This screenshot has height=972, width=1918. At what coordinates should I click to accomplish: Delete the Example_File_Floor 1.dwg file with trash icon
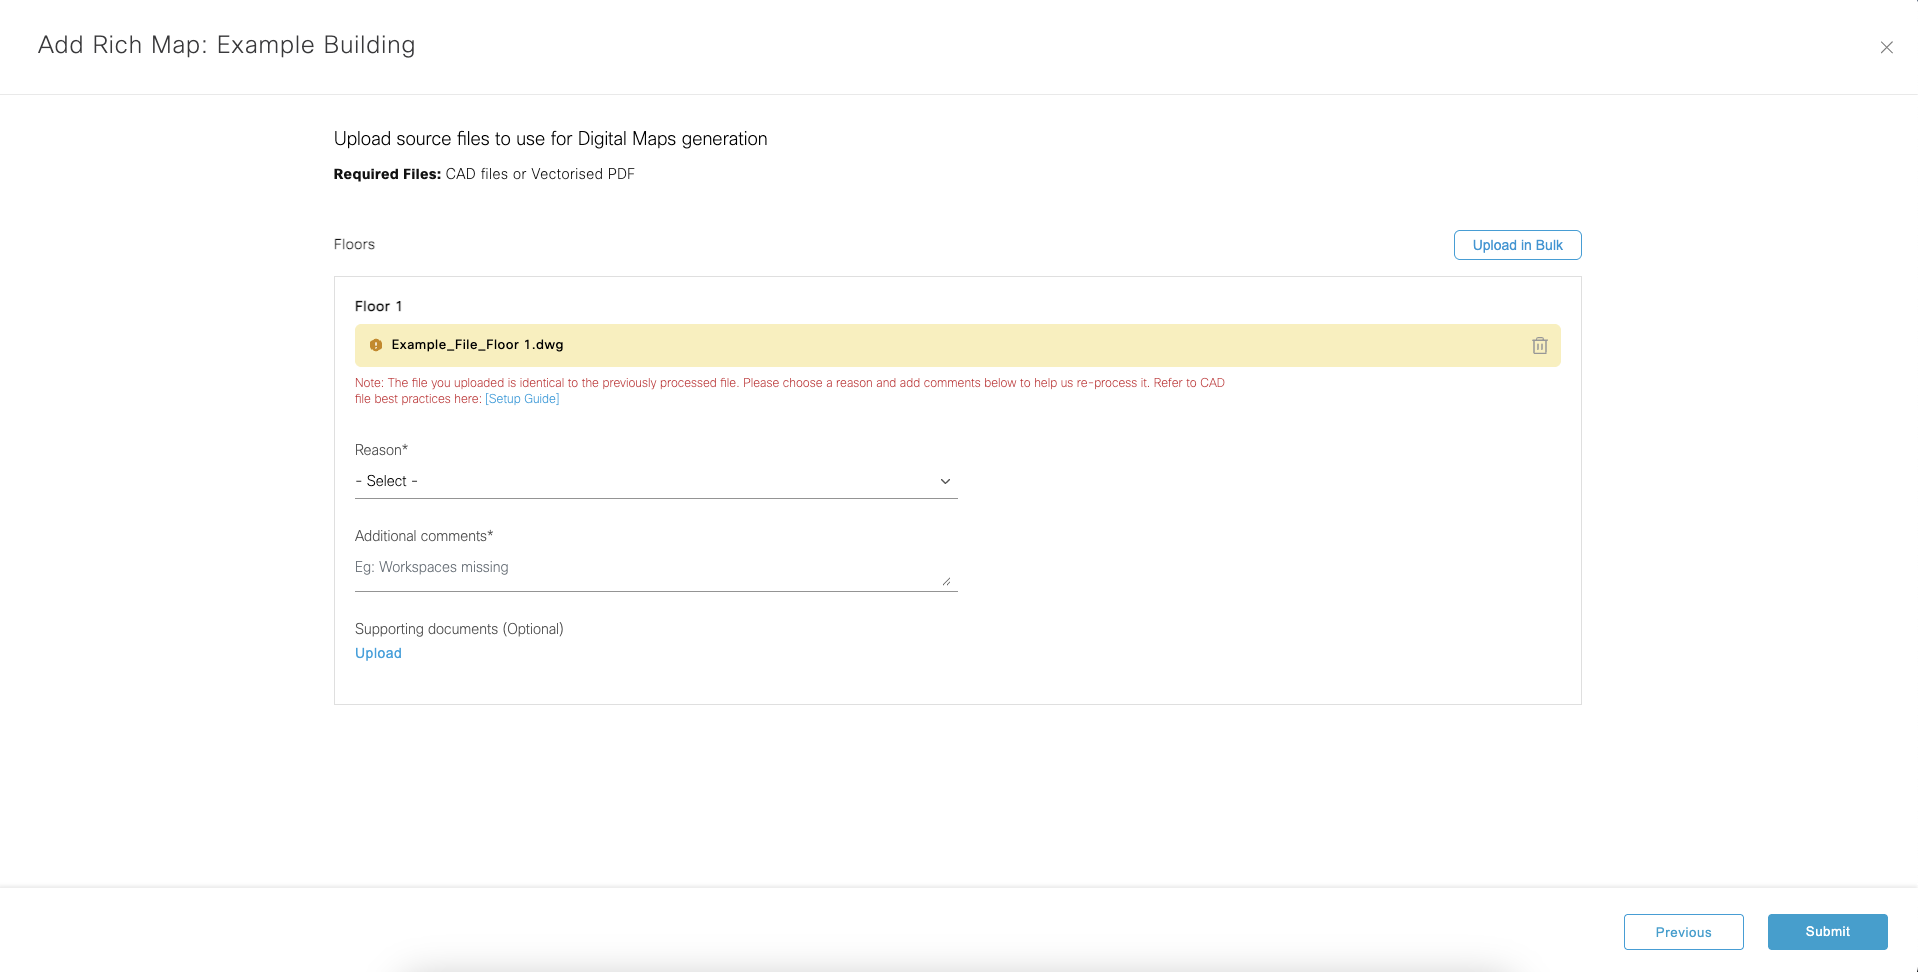click(x=1539, y=346)
